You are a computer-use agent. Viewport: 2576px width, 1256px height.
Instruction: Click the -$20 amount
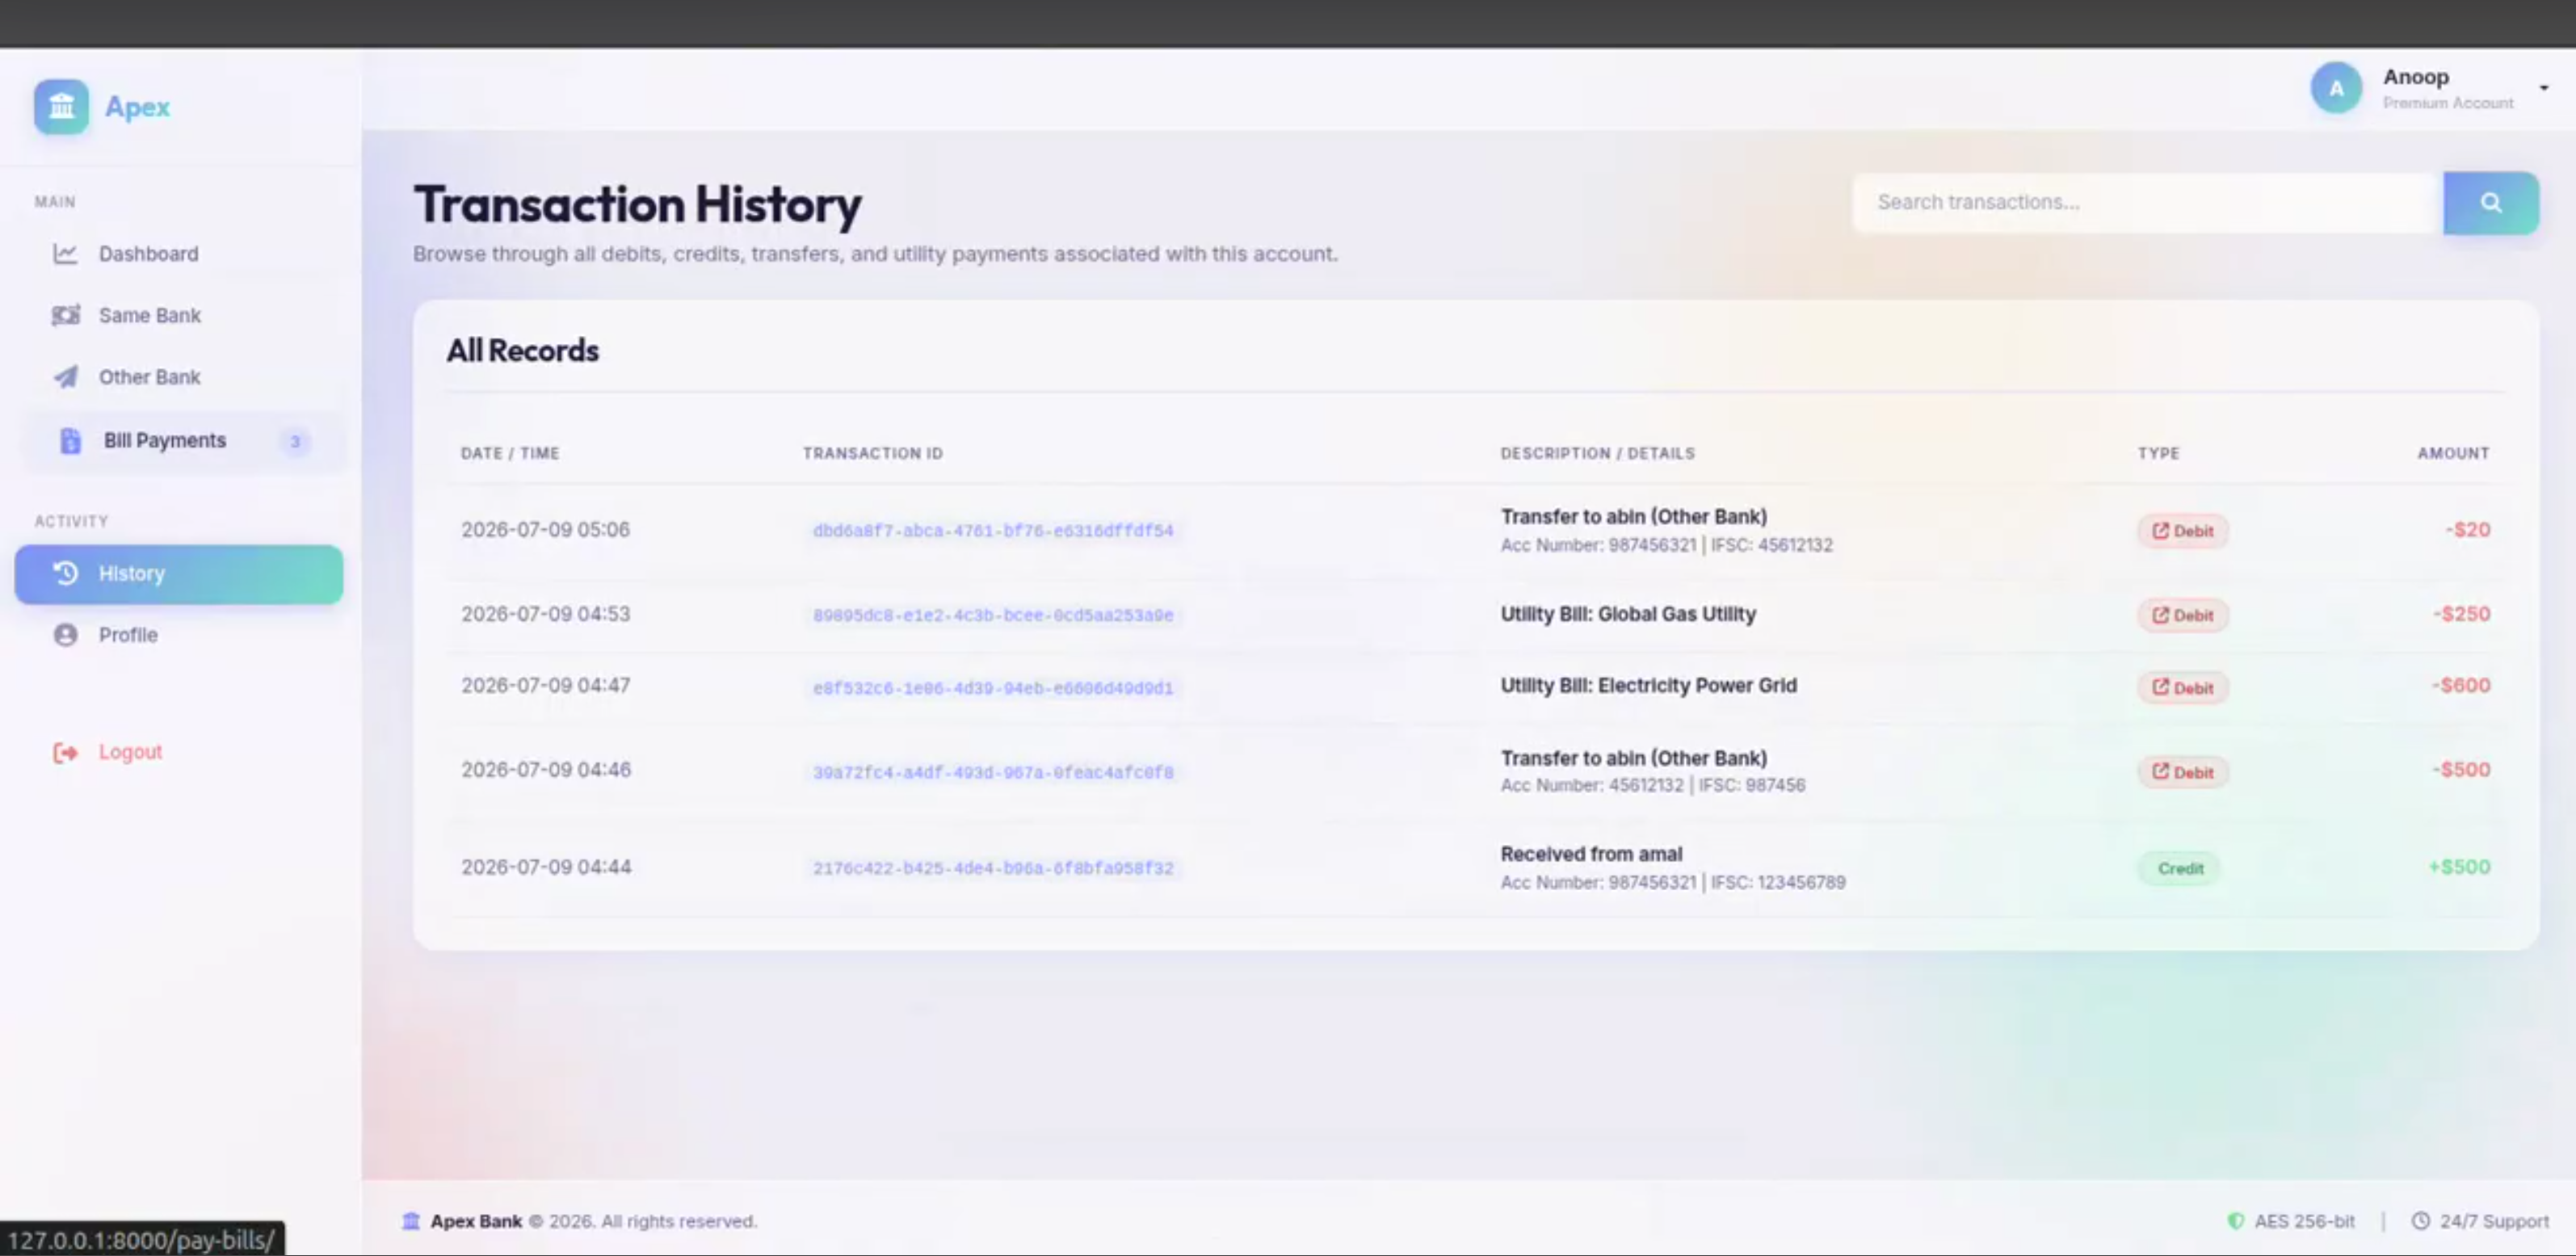point(2467,530)
